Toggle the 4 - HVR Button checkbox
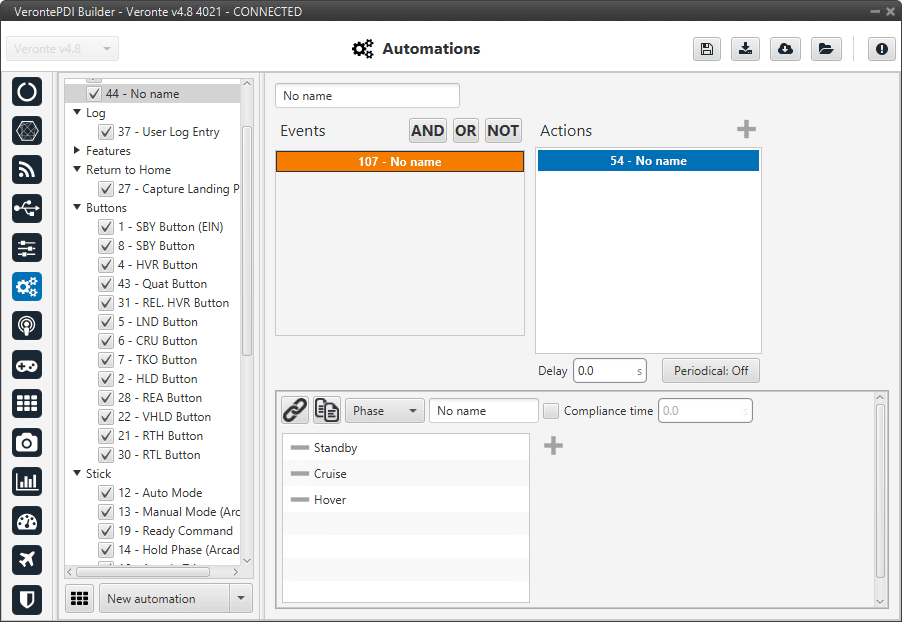 coord(106,265)
